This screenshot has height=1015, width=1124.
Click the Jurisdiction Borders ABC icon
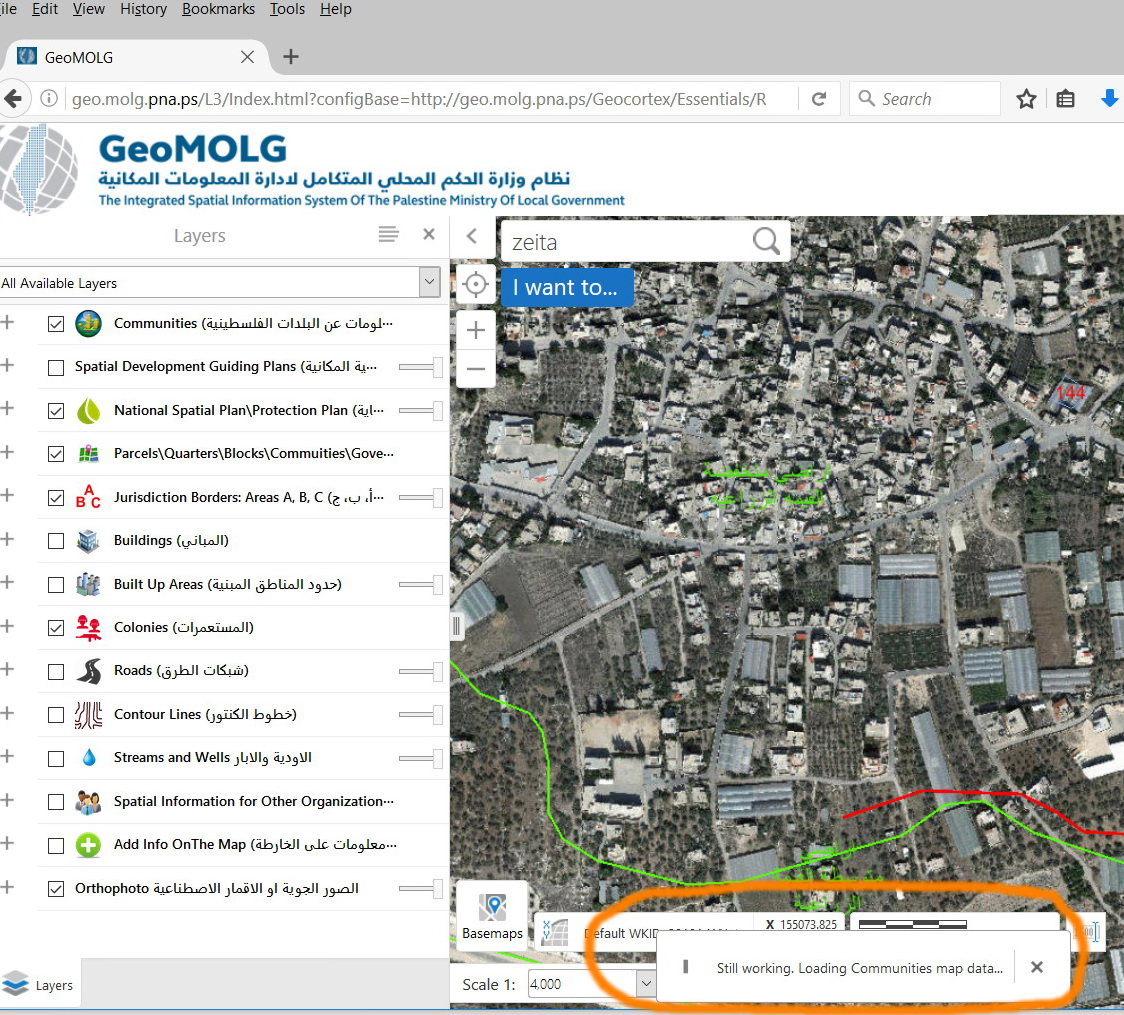[88, 497]
